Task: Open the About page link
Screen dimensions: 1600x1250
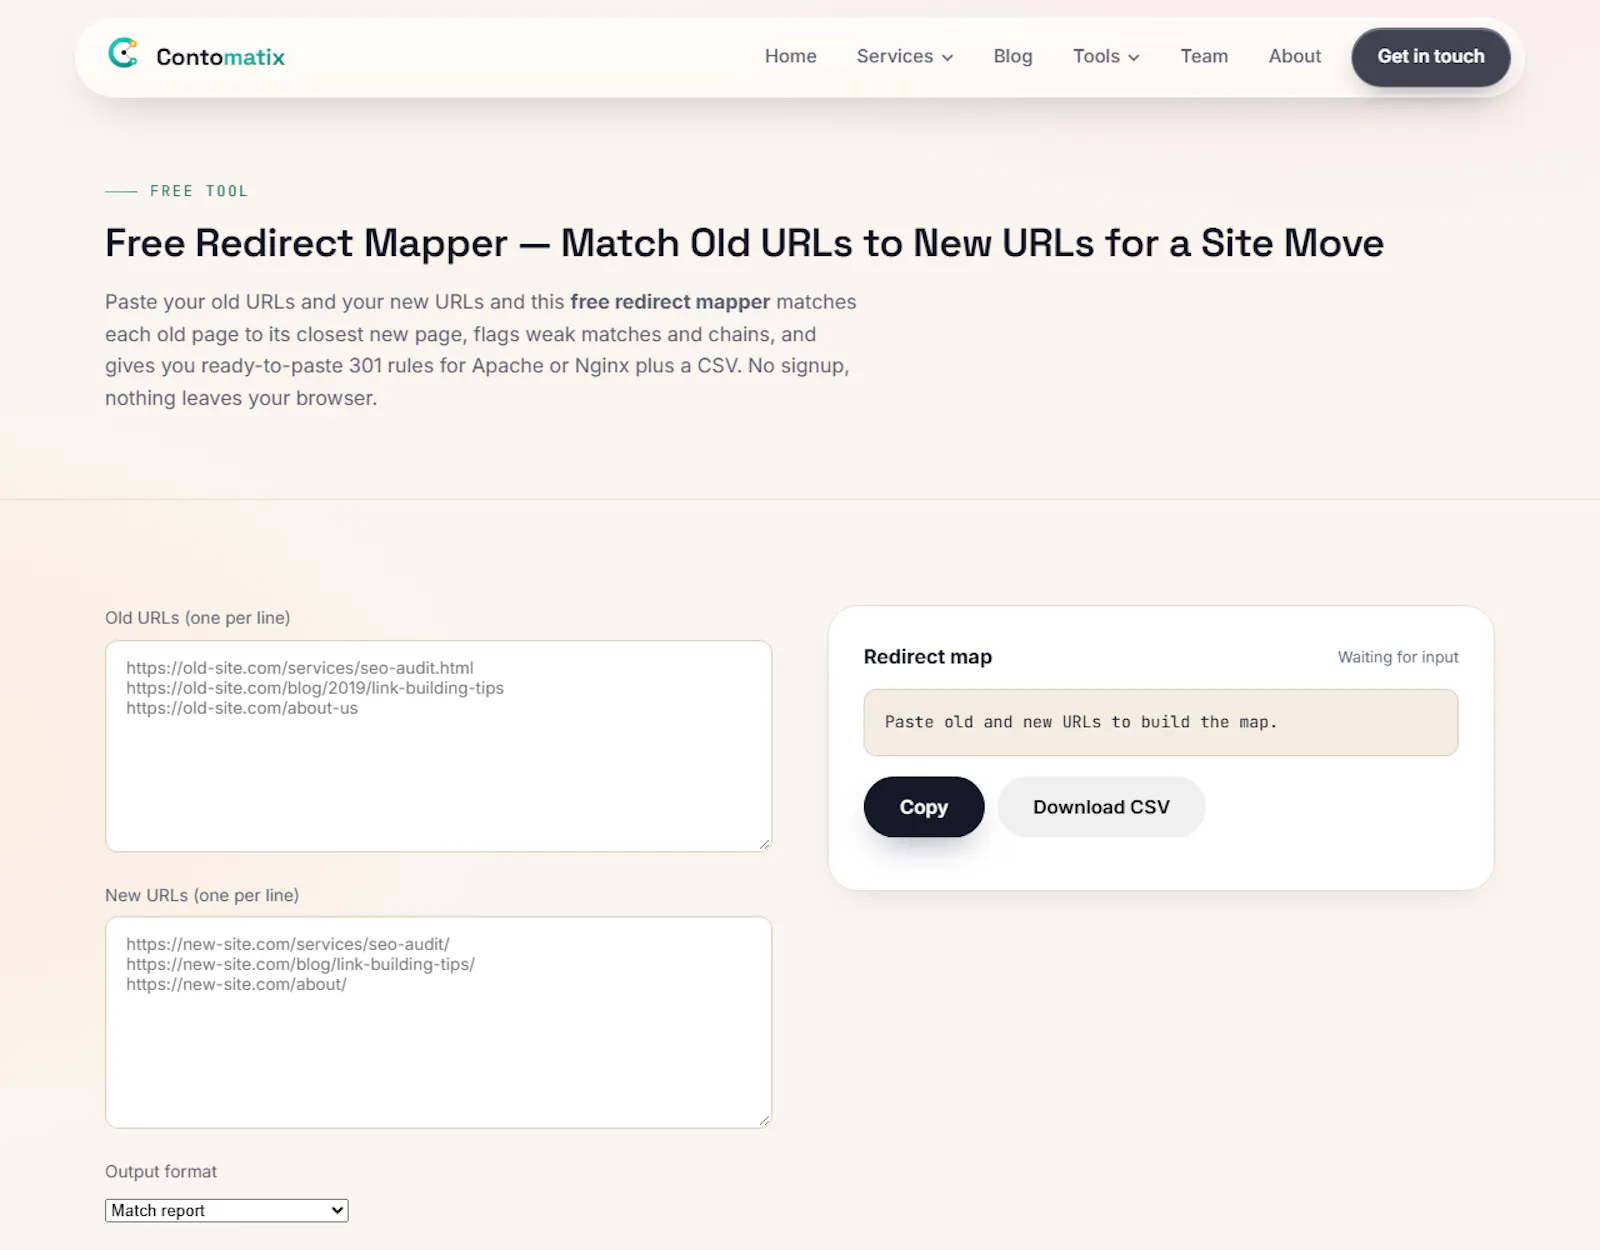Action: 1295,56
